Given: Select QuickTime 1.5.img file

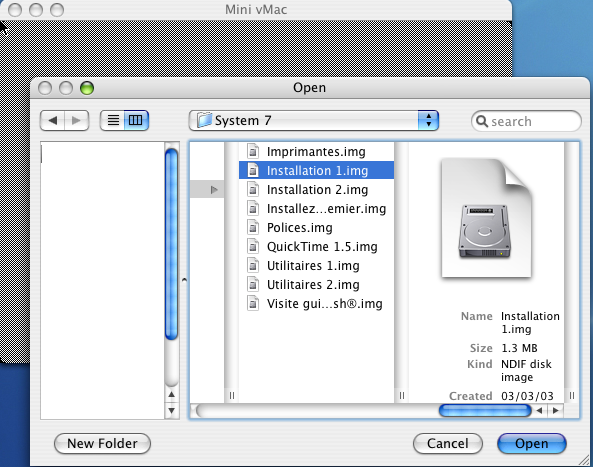Looking at the screenshot, I should point(317,247).
